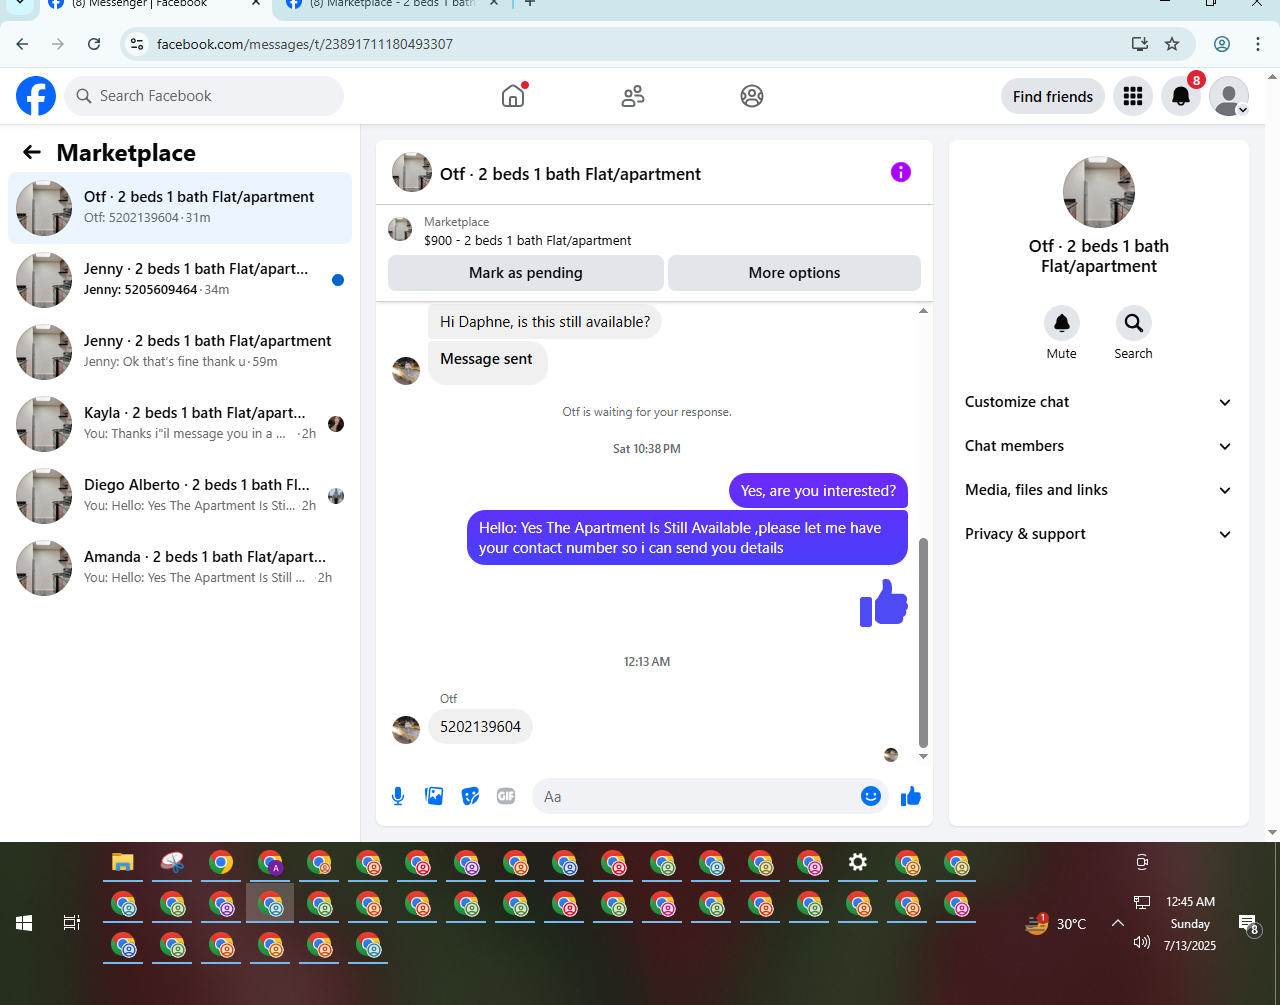Expand Media, files and links section

tap(1098, 490)
